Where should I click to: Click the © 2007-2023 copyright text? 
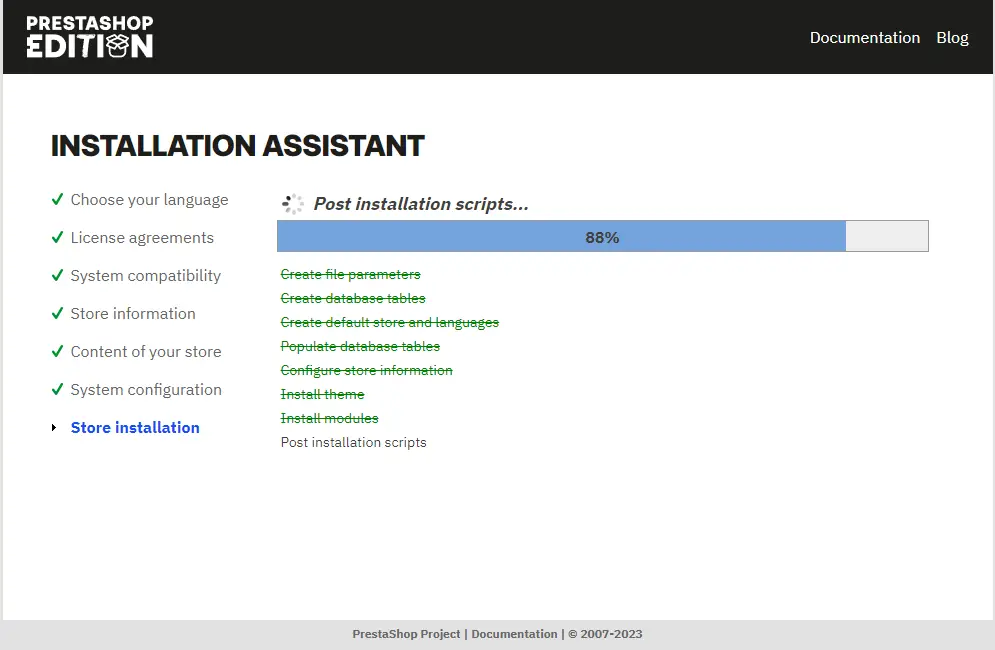[x=605, y=634]
